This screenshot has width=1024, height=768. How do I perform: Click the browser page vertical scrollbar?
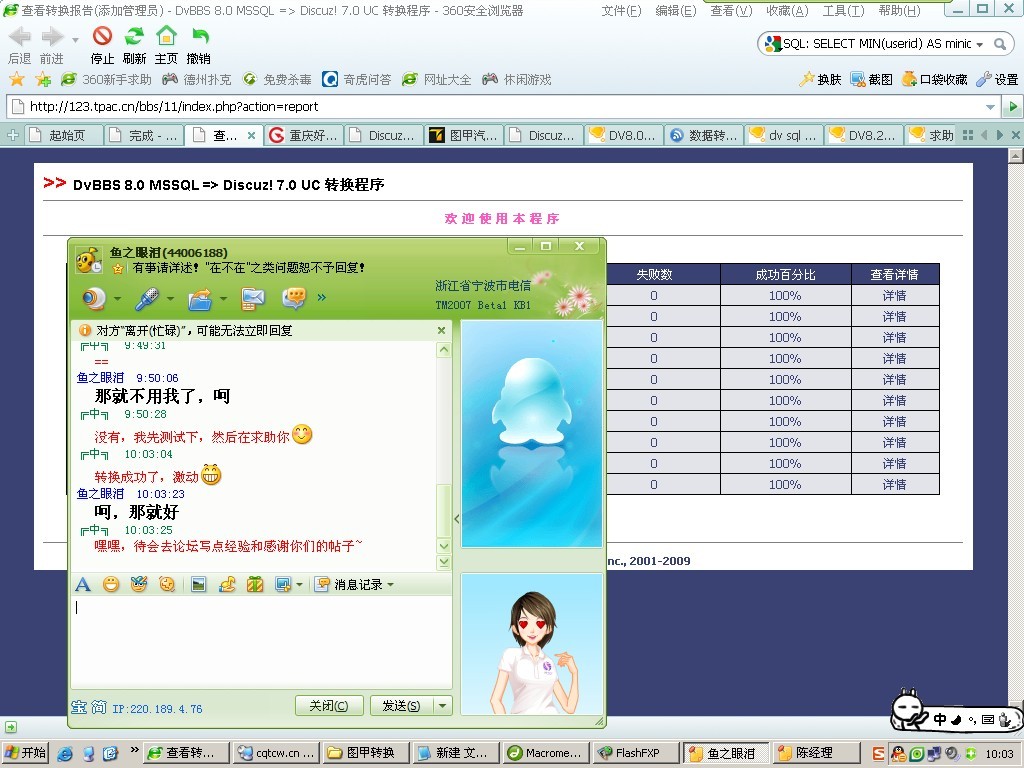click(1015, 434)
